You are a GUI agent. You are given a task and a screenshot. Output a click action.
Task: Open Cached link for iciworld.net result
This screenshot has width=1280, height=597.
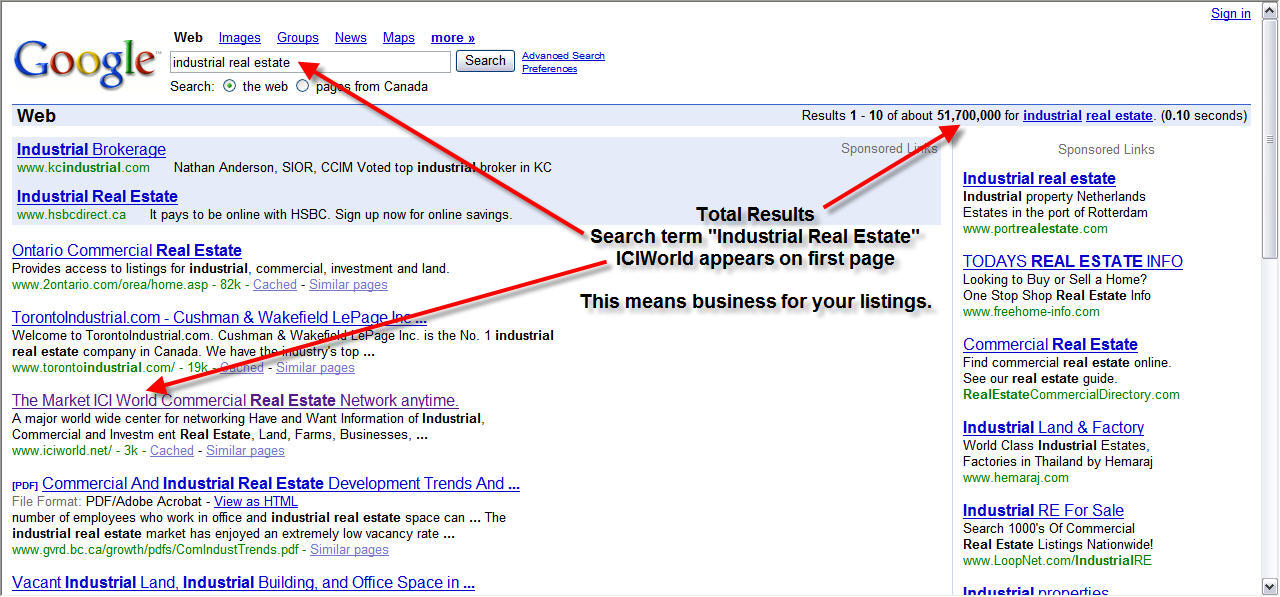point(172,451)
